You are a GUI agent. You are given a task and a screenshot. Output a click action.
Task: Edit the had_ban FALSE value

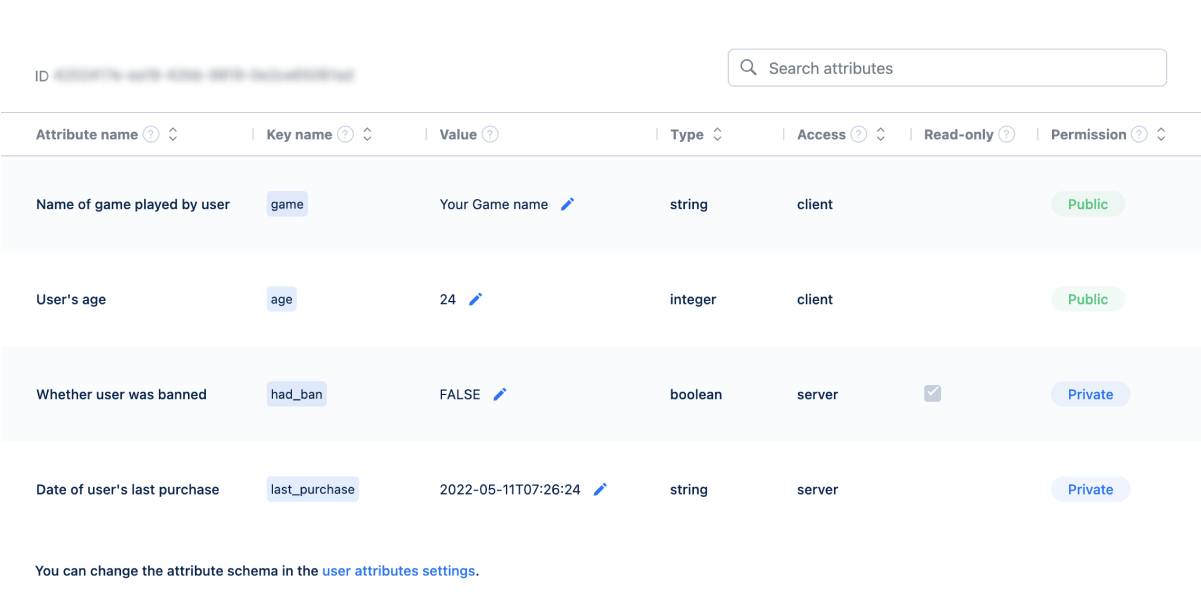500,394
